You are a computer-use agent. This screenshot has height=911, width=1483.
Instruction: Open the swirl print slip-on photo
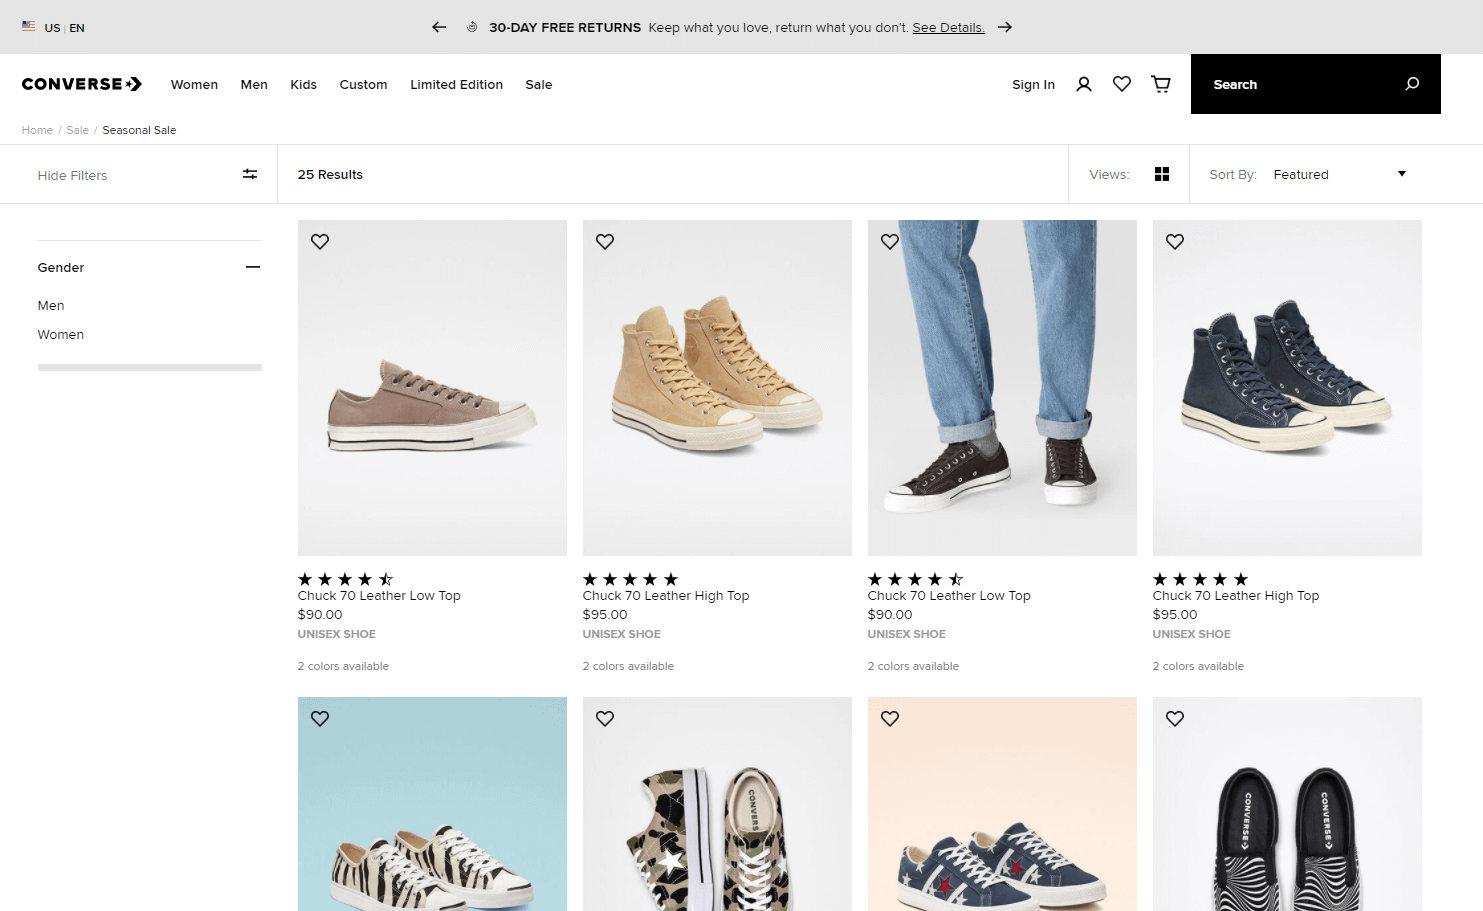click(x=1287, y=804)
